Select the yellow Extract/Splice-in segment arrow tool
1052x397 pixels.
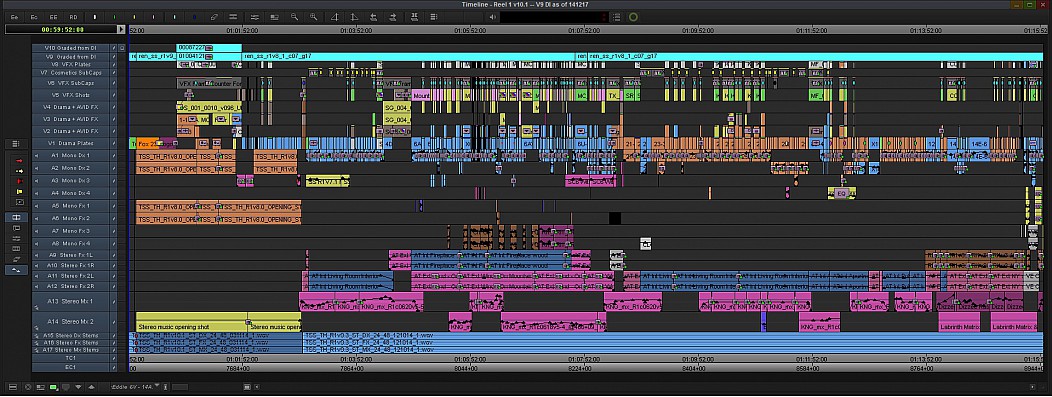pyautogui.click(x=19, y=171)
